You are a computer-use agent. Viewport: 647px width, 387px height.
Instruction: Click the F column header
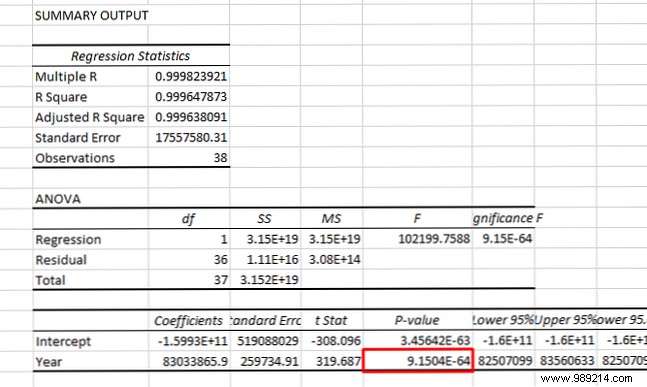417,218
